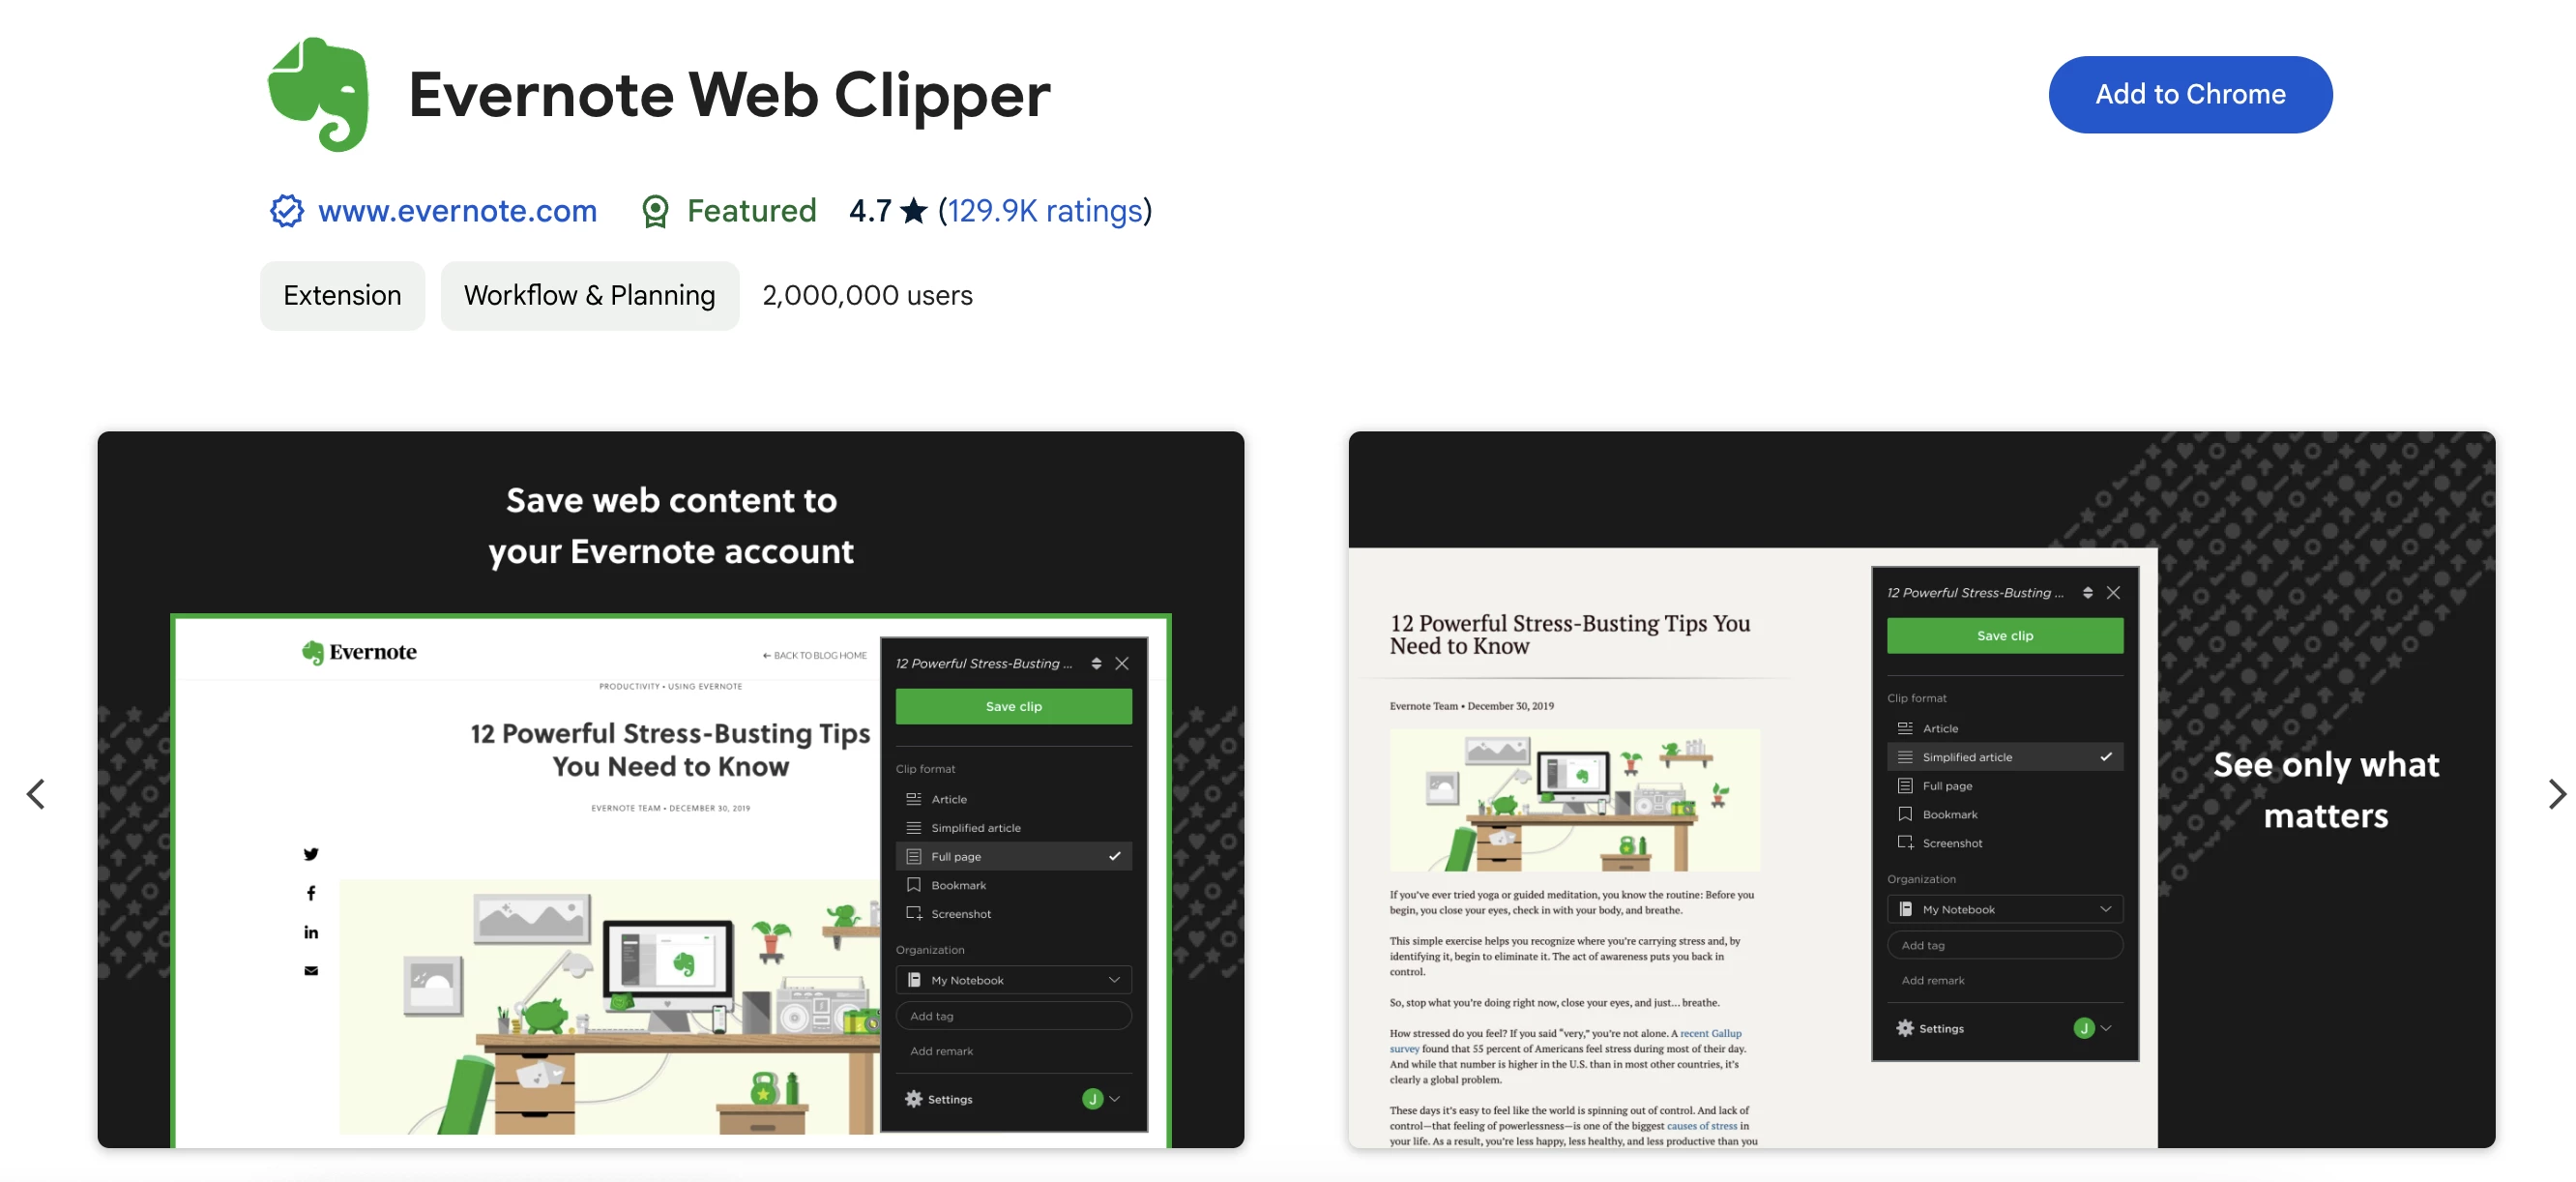The height and width of the screenshot is (1182, 2576).
Task: Click the www.evernote.com link
Action: [x=456, y=211]
